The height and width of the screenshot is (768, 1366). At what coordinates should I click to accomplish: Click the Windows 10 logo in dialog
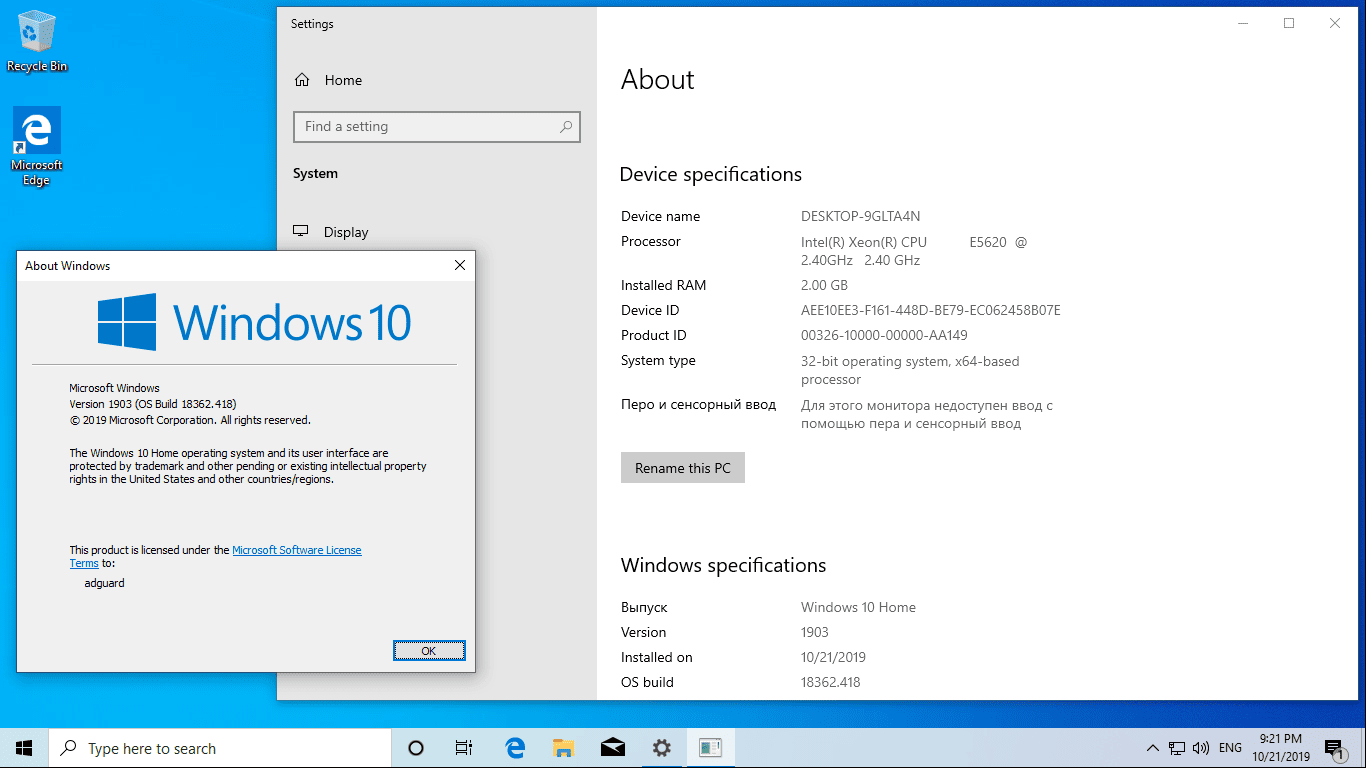point(255,322)
